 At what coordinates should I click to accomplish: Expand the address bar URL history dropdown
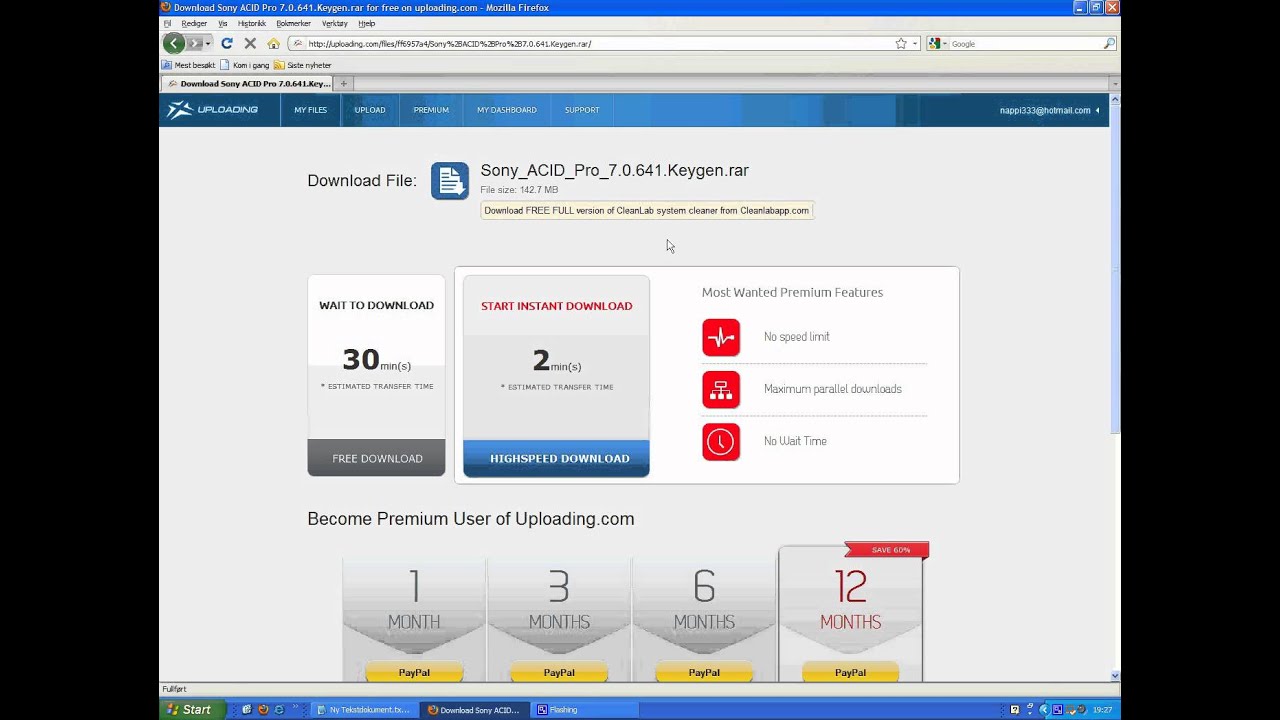point(915,44)
